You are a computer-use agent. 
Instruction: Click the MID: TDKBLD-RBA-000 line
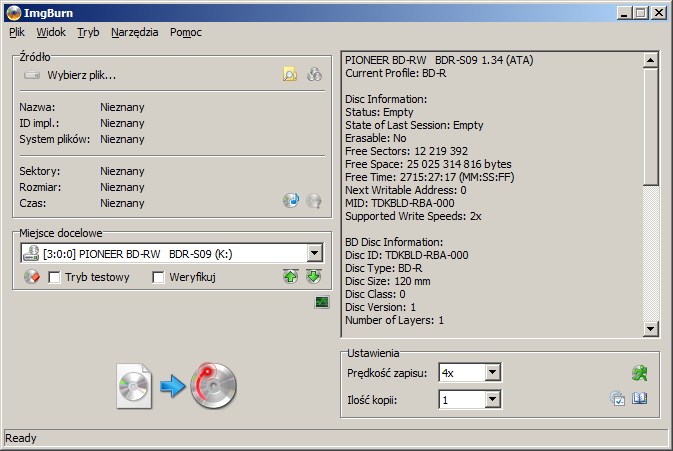pos(400,203)
